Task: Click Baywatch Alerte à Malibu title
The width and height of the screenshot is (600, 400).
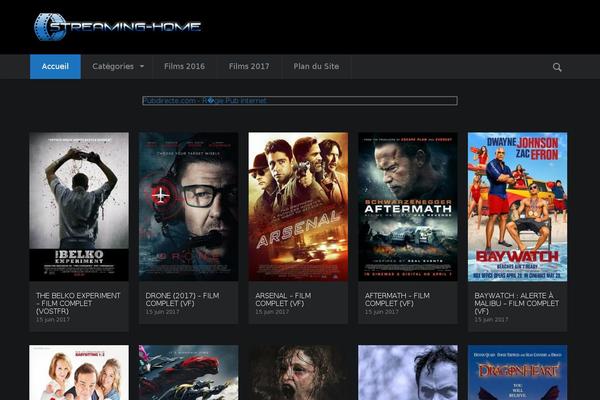Action: point(517,303)
